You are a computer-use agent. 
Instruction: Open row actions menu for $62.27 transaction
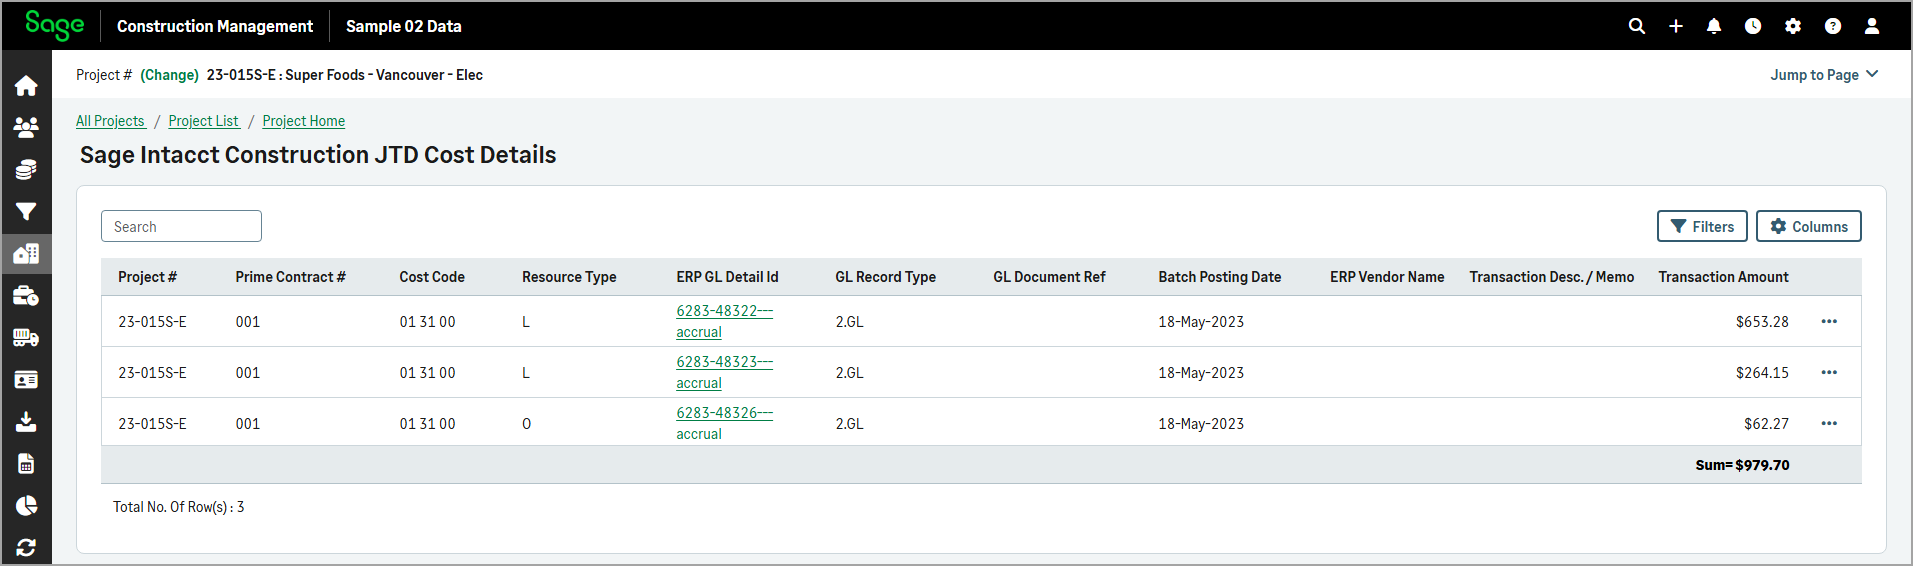1829,424
